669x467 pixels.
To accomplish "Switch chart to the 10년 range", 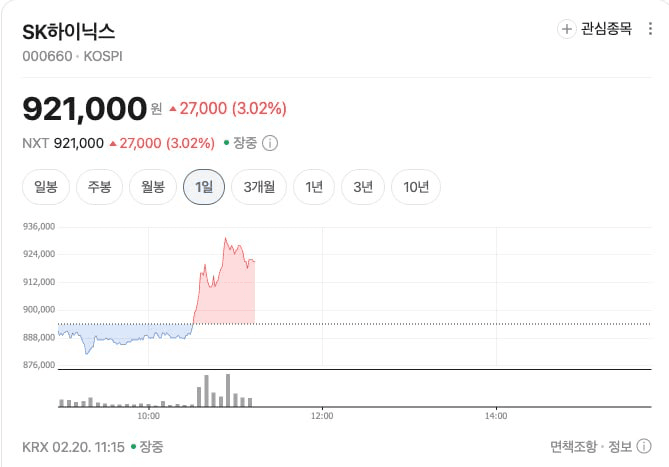I will [416, 186].
